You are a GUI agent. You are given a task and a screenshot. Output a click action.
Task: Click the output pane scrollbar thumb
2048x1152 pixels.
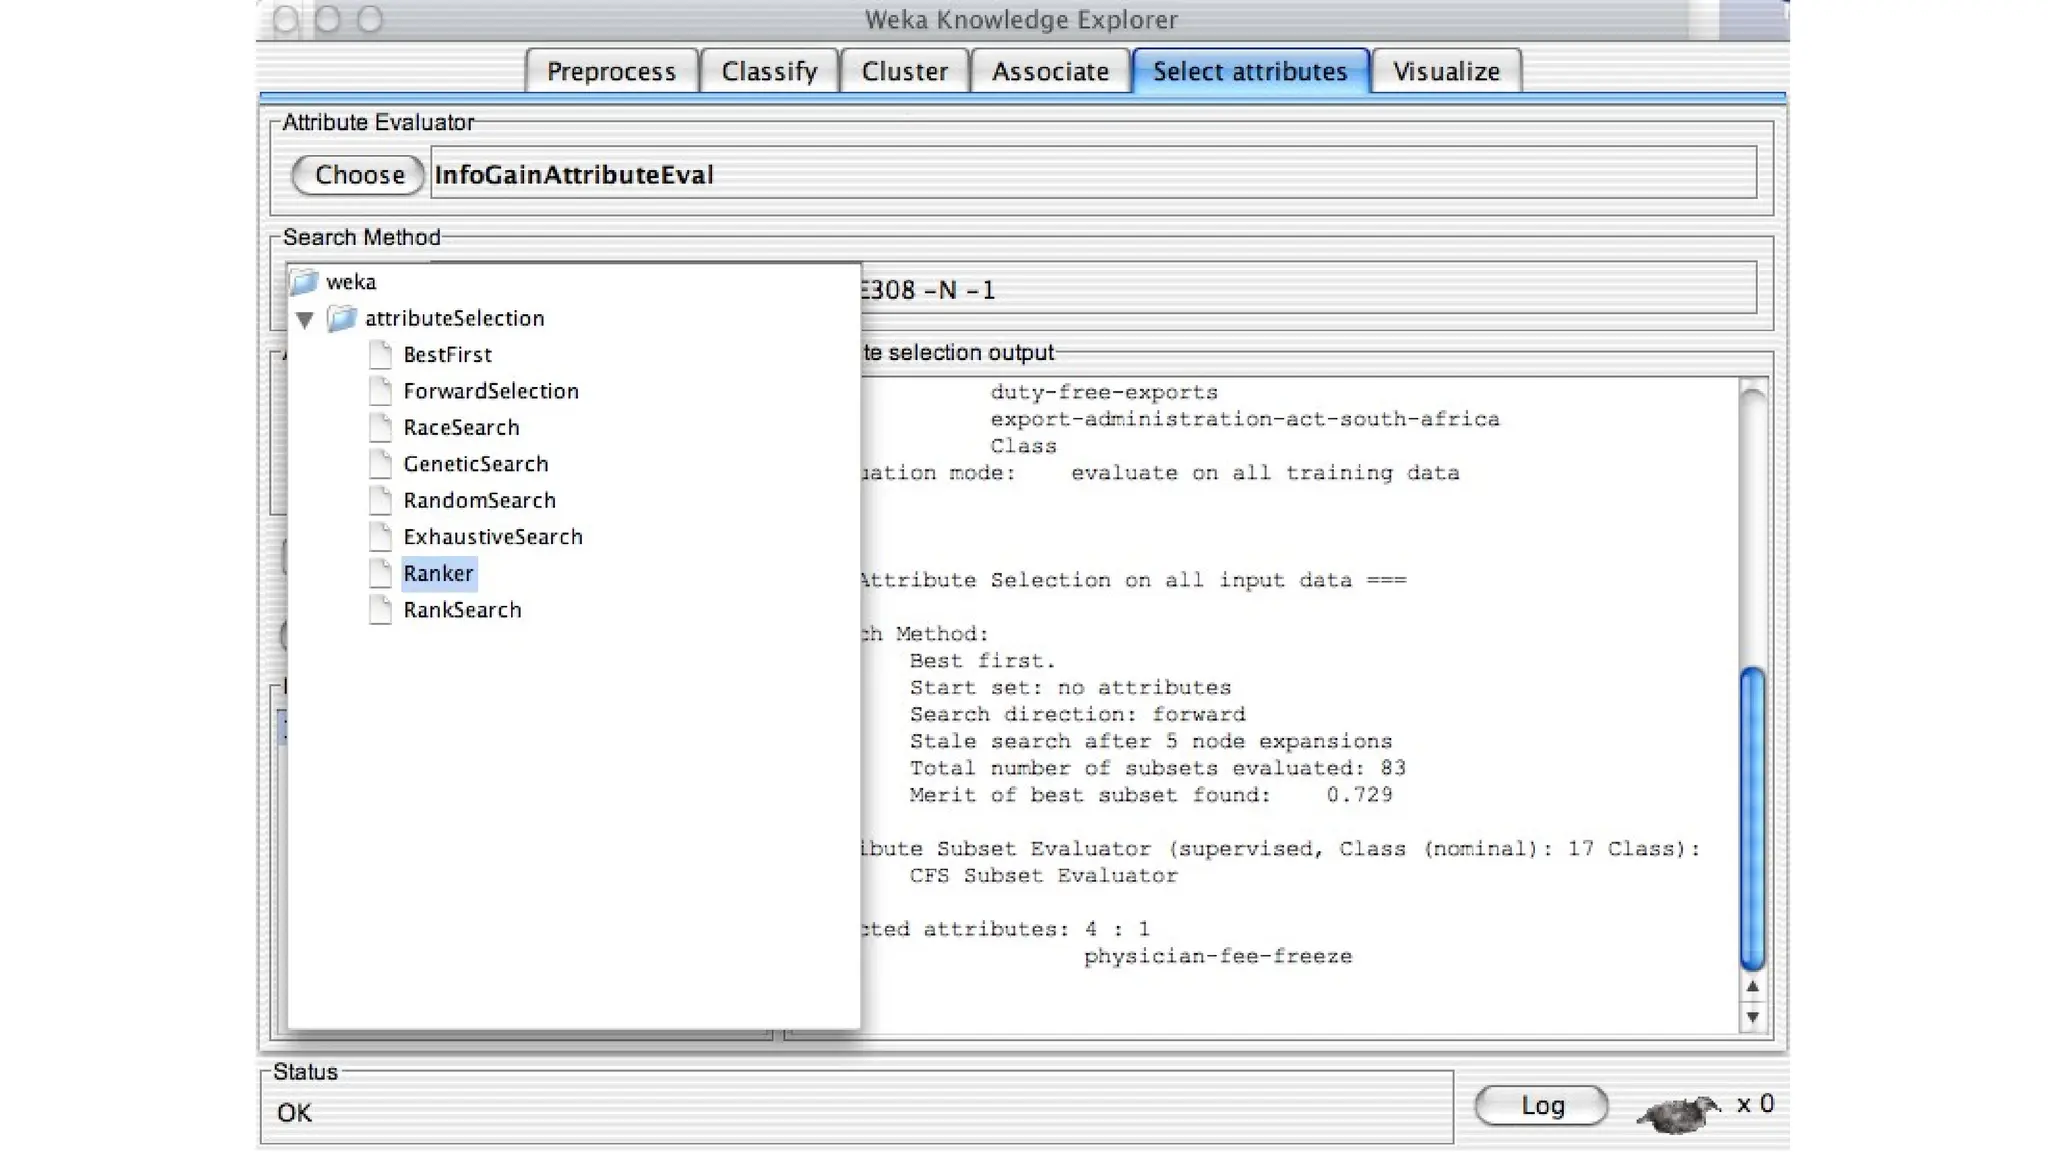(1752, 818)
